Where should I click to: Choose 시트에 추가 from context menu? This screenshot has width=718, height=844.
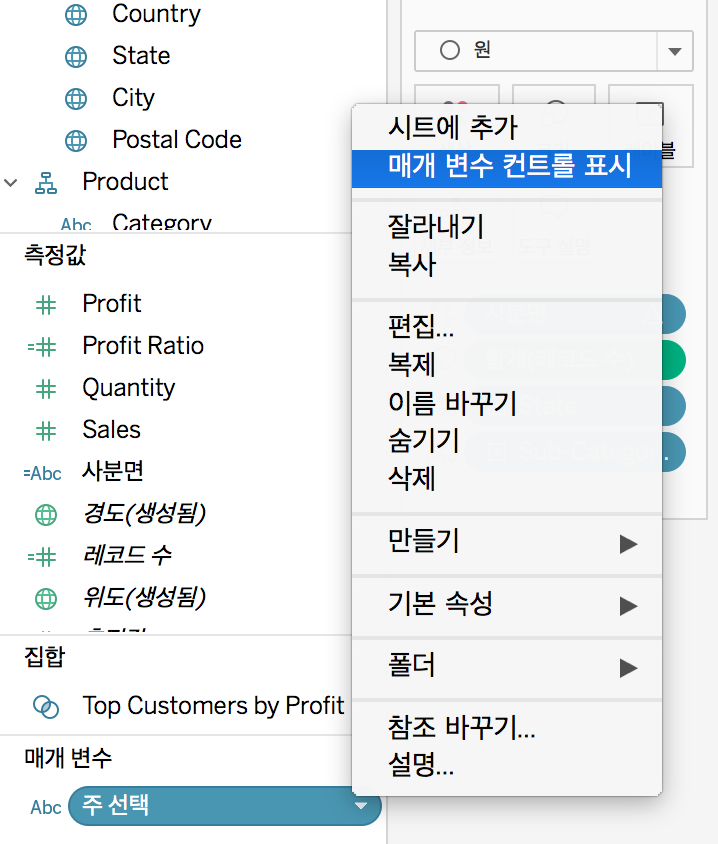(506, 128)
